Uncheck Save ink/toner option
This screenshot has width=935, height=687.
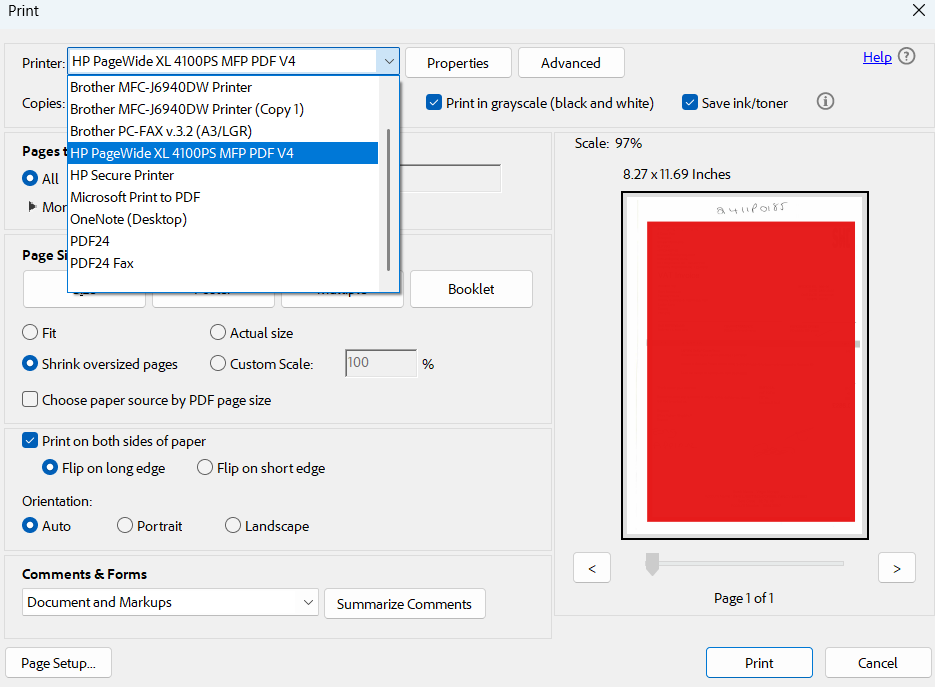(690, 103)
